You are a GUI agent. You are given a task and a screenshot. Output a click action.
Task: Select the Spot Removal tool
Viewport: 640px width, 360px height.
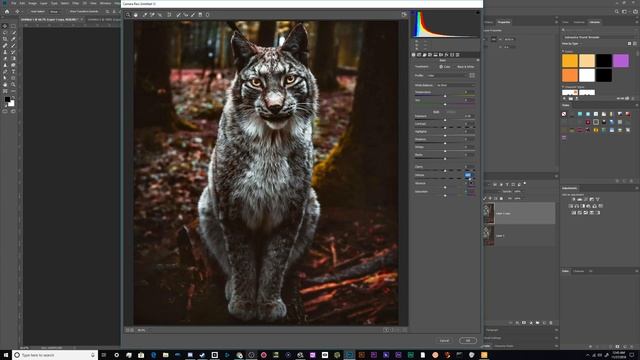point(178,15)
